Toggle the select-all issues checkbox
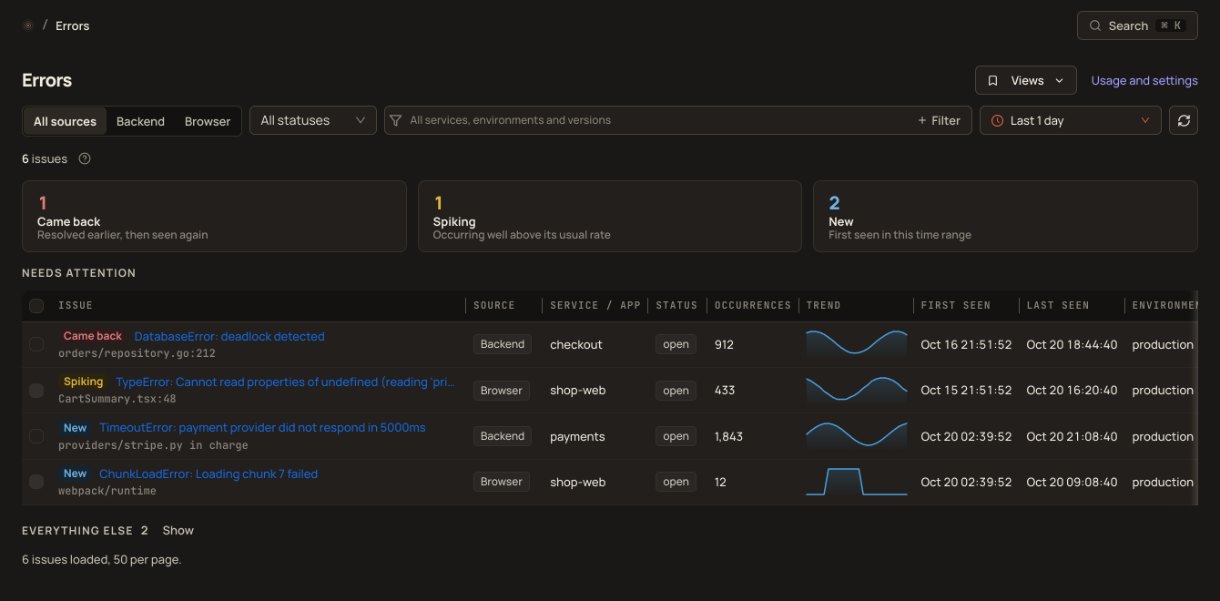The width and height of the screenshot is (1220, 601). (36, 305)
